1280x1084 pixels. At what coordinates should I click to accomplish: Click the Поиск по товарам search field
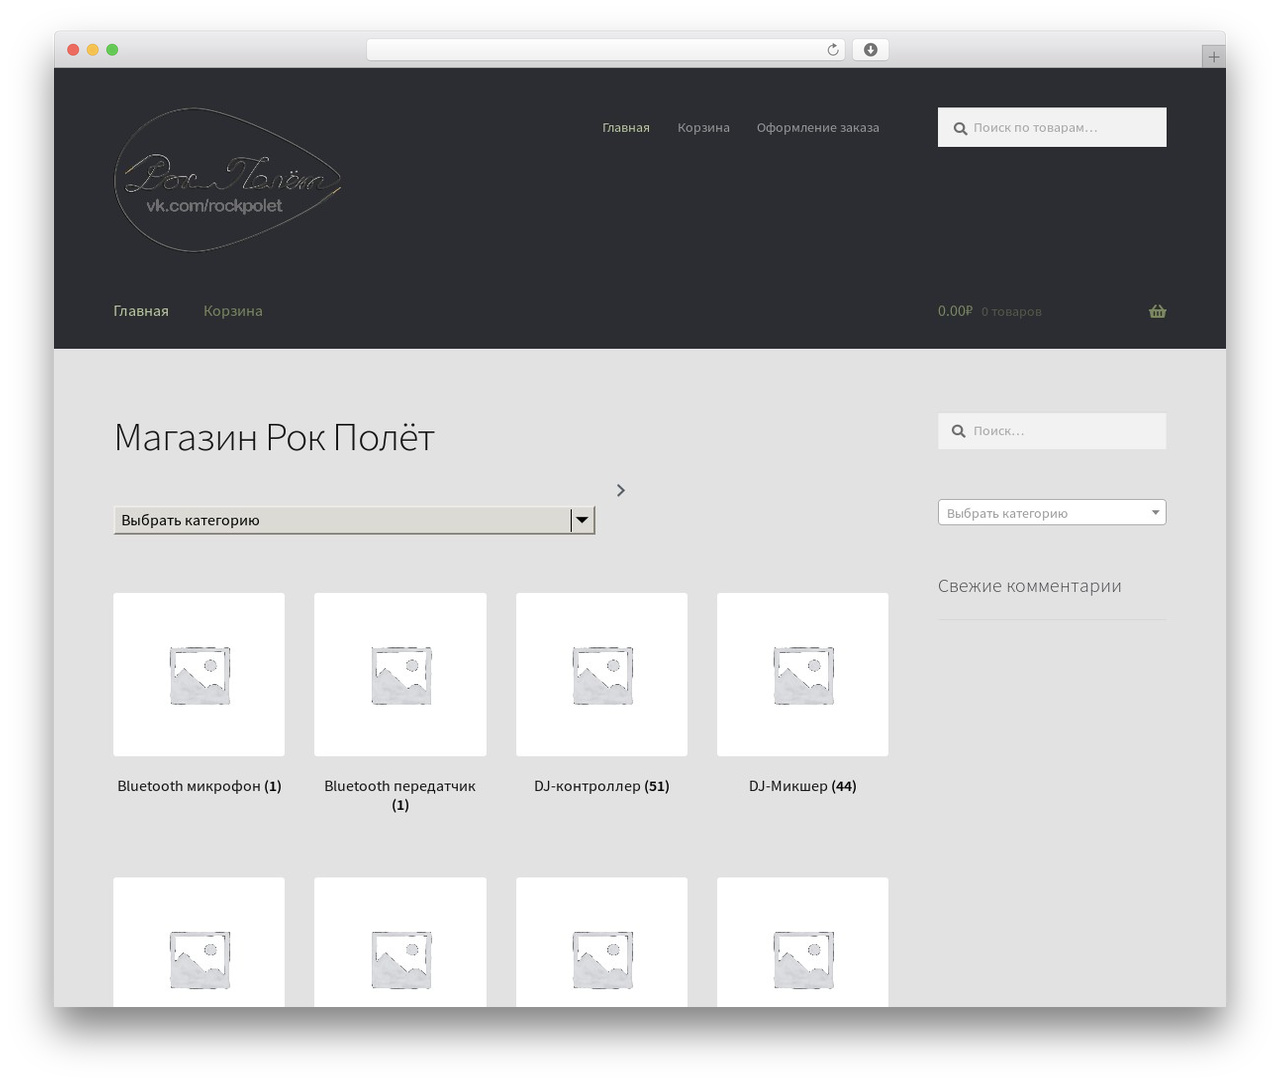tap(1052, 127)
